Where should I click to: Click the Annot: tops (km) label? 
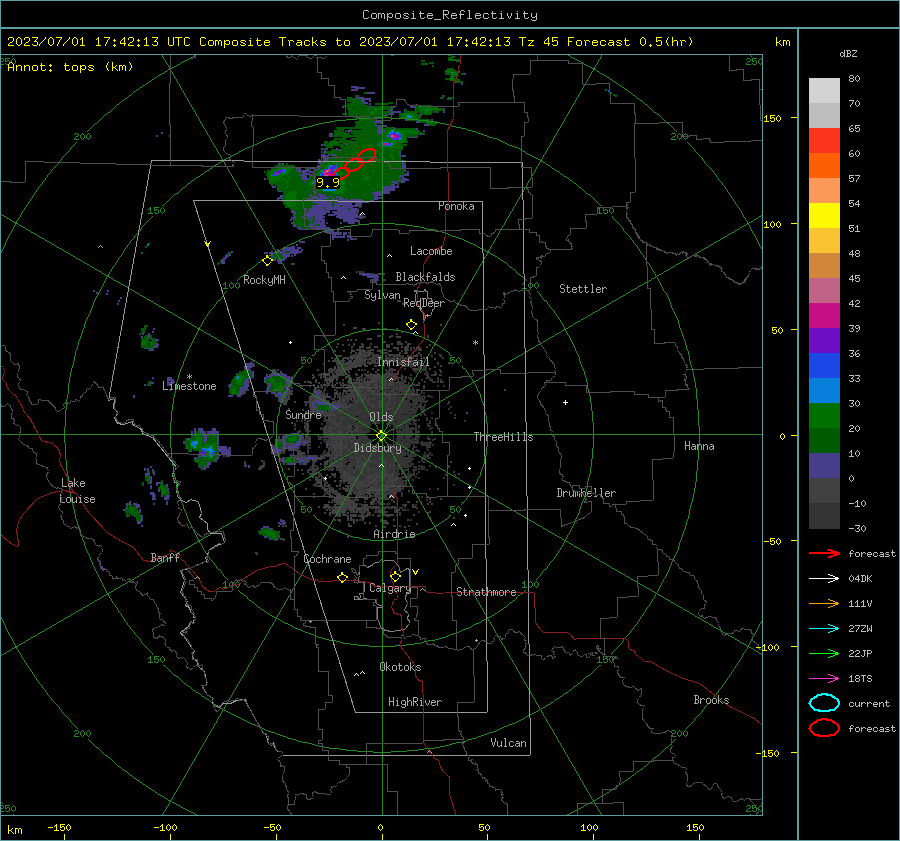point(70,67)
